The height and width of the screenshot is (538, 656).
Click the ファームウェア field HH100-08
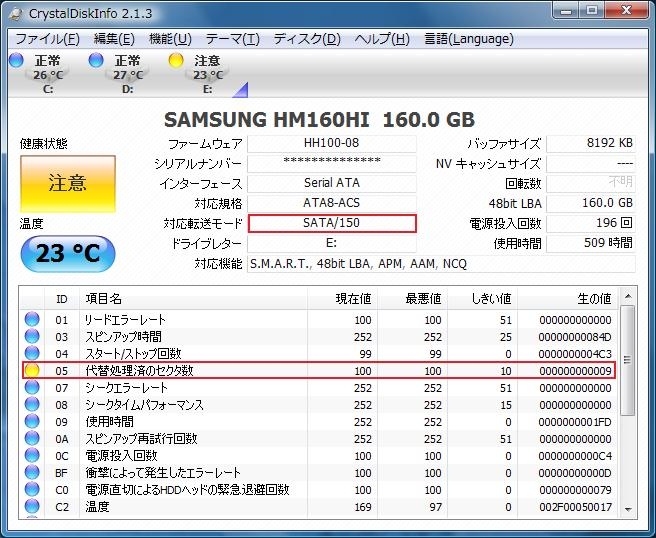(331, 143)
